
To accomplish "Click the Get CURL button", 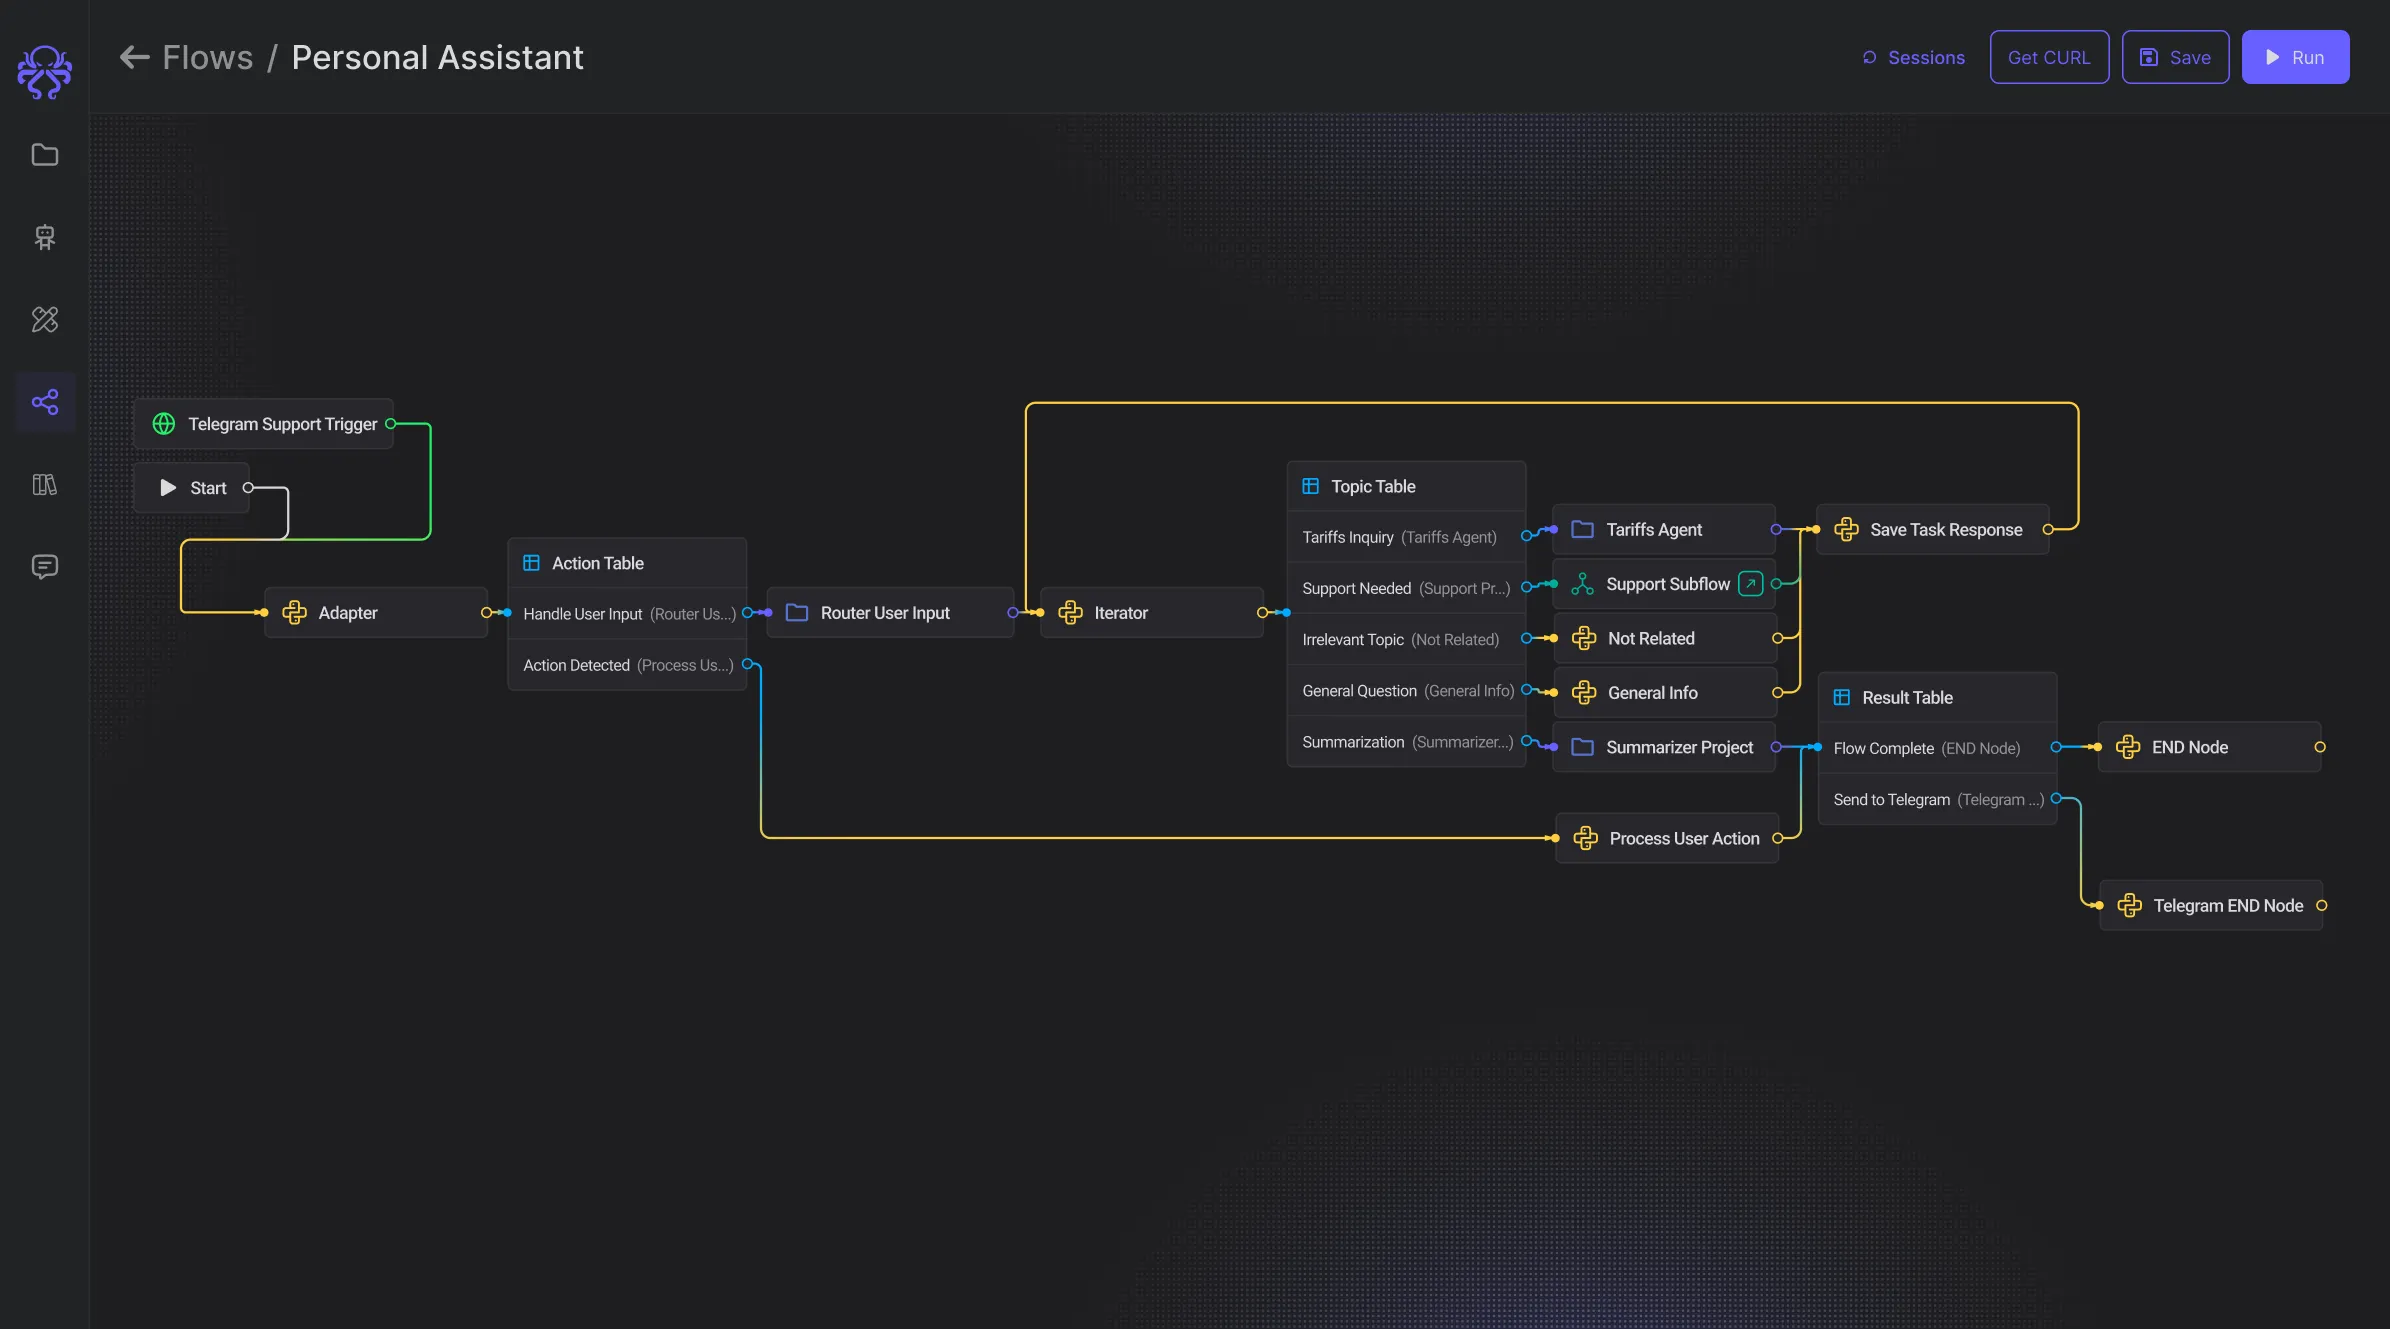I will pos(2049,57).
